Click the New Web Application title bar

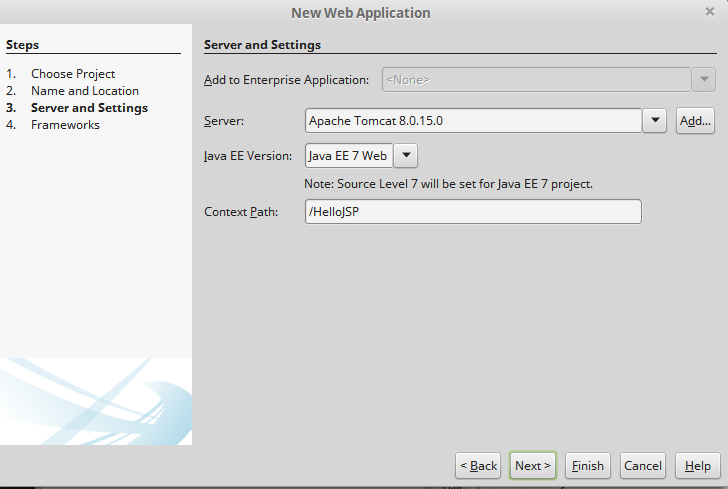360,13
